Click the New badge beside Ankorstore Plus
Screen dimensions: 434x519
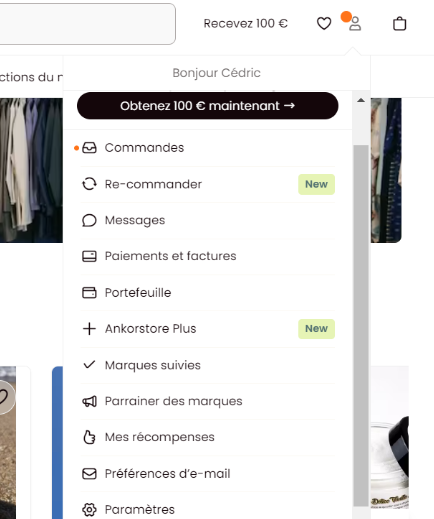[316, 329]
